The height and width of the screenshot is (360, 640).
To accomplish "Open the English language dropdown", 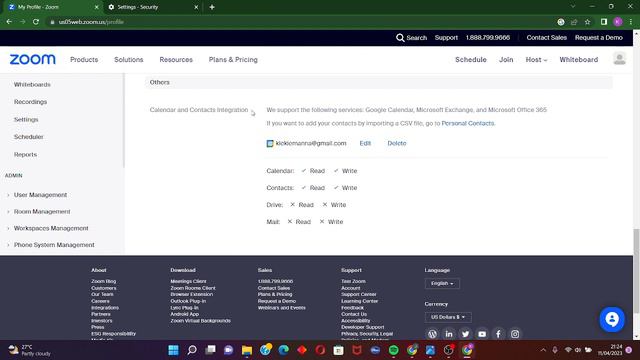I will [442, 283].
